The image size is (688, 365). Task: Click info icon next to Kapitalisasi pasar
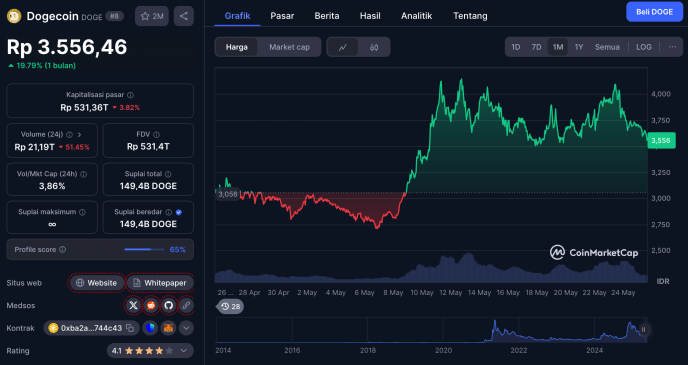130,95
